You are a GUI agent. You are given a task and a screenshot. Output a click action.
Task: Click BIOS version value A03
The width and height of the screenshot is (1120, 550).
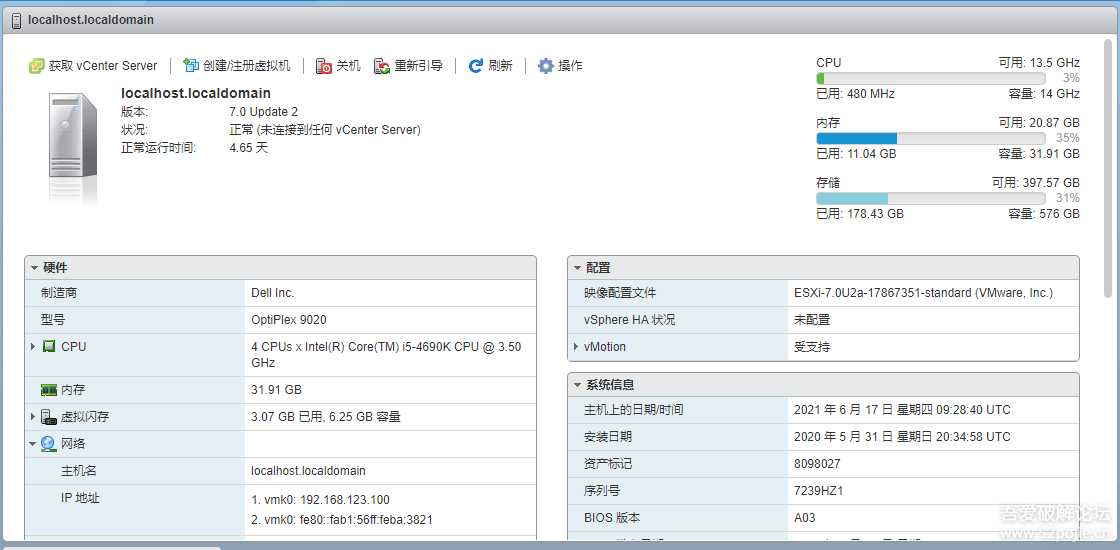pos(805,518)
